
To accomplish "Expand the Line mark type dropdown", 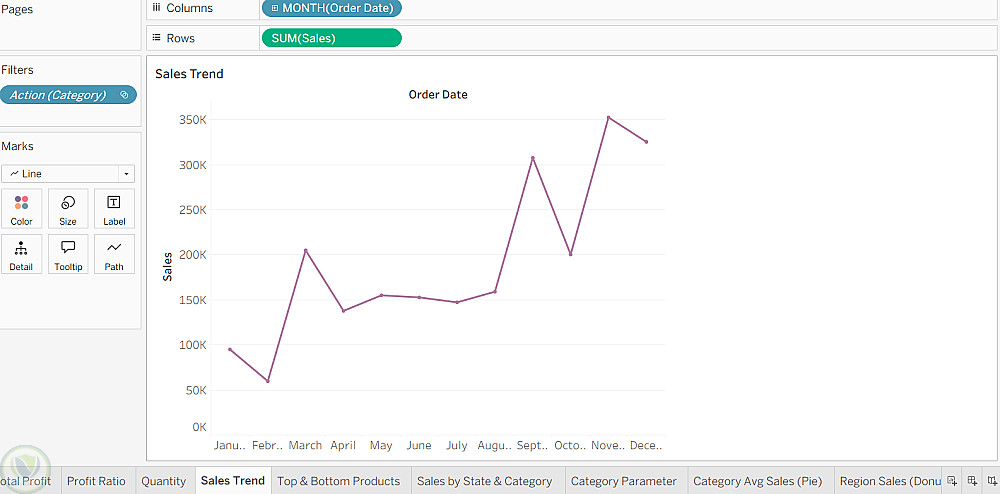I will point(126,174).
